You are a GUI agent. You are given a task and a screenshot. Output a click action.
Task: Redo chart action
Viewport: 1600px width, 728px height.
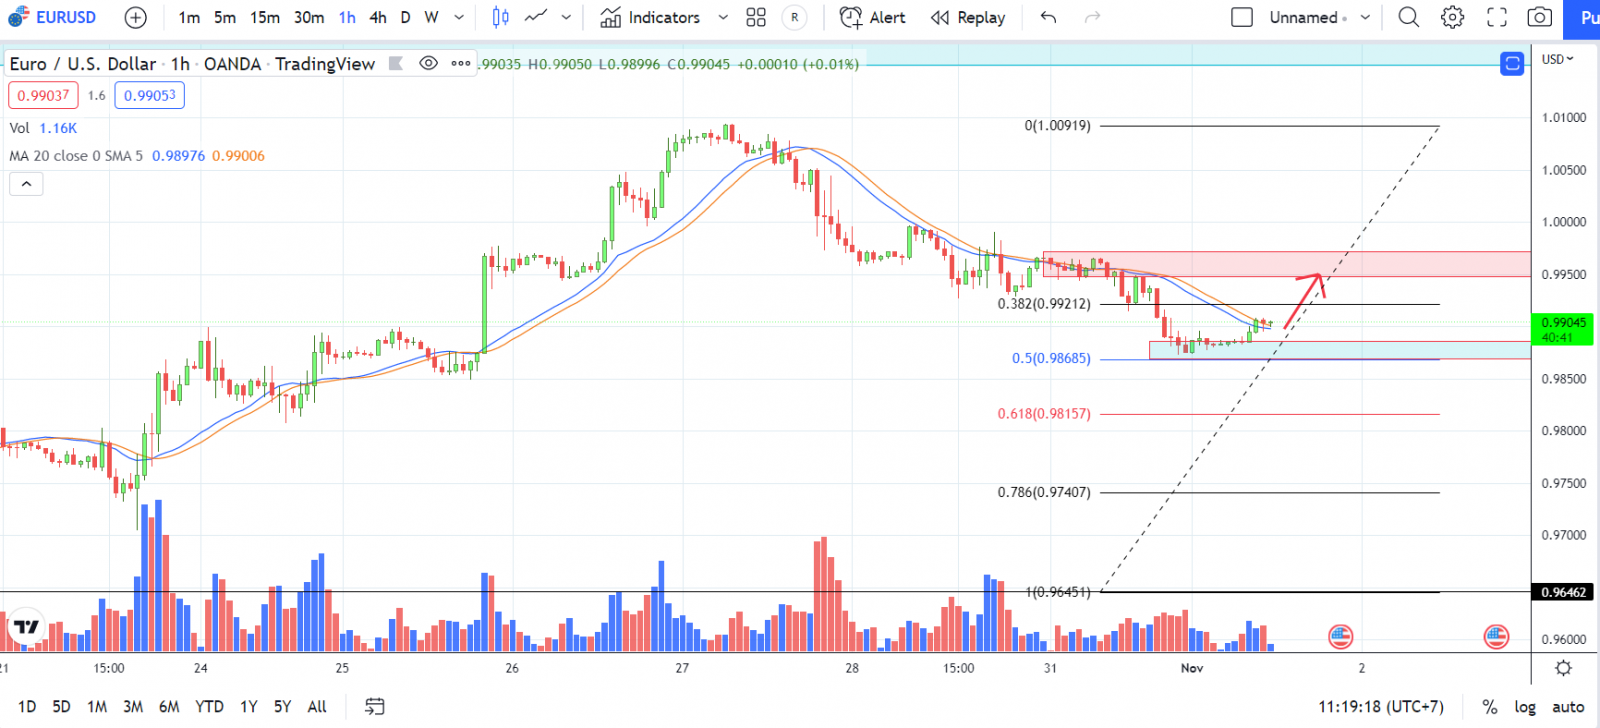(1093, 17)
